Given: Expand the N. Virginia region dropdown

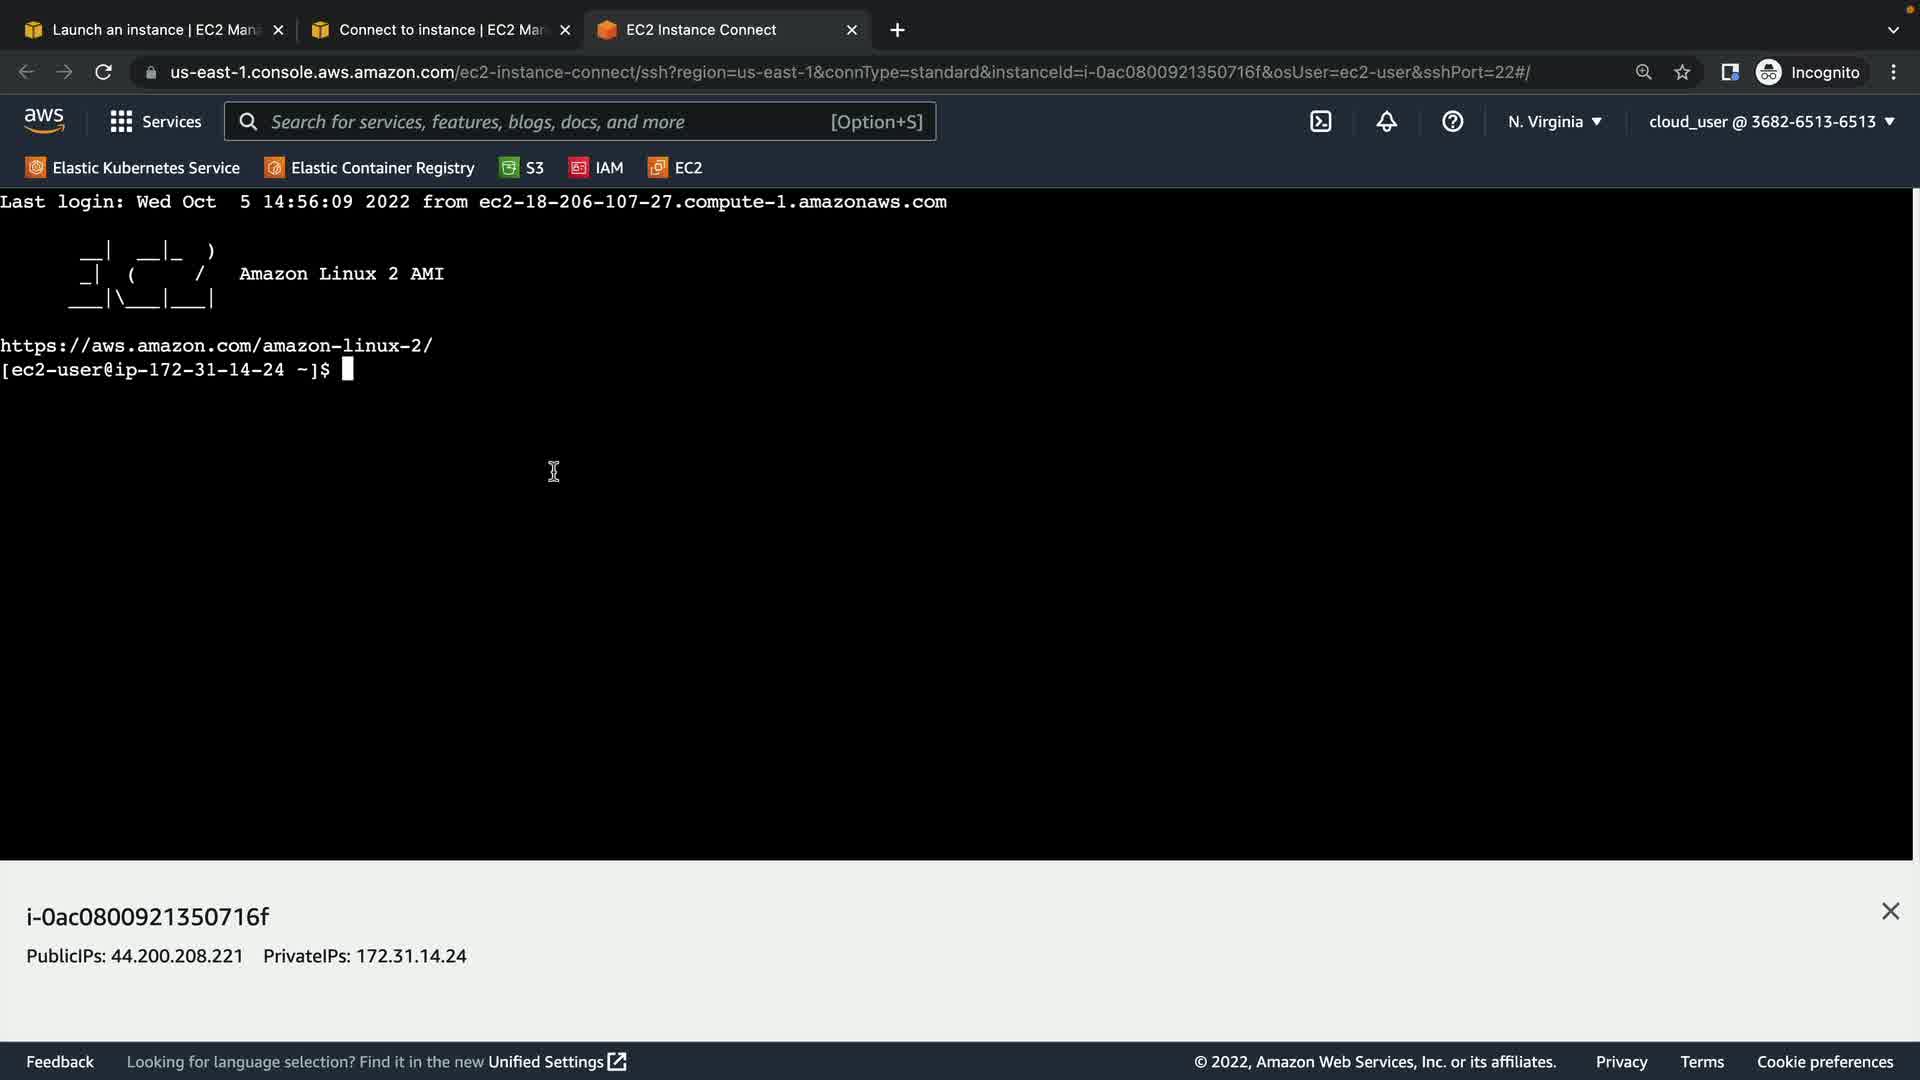Looking at the screenshot, I should (x=1554, y=122).
